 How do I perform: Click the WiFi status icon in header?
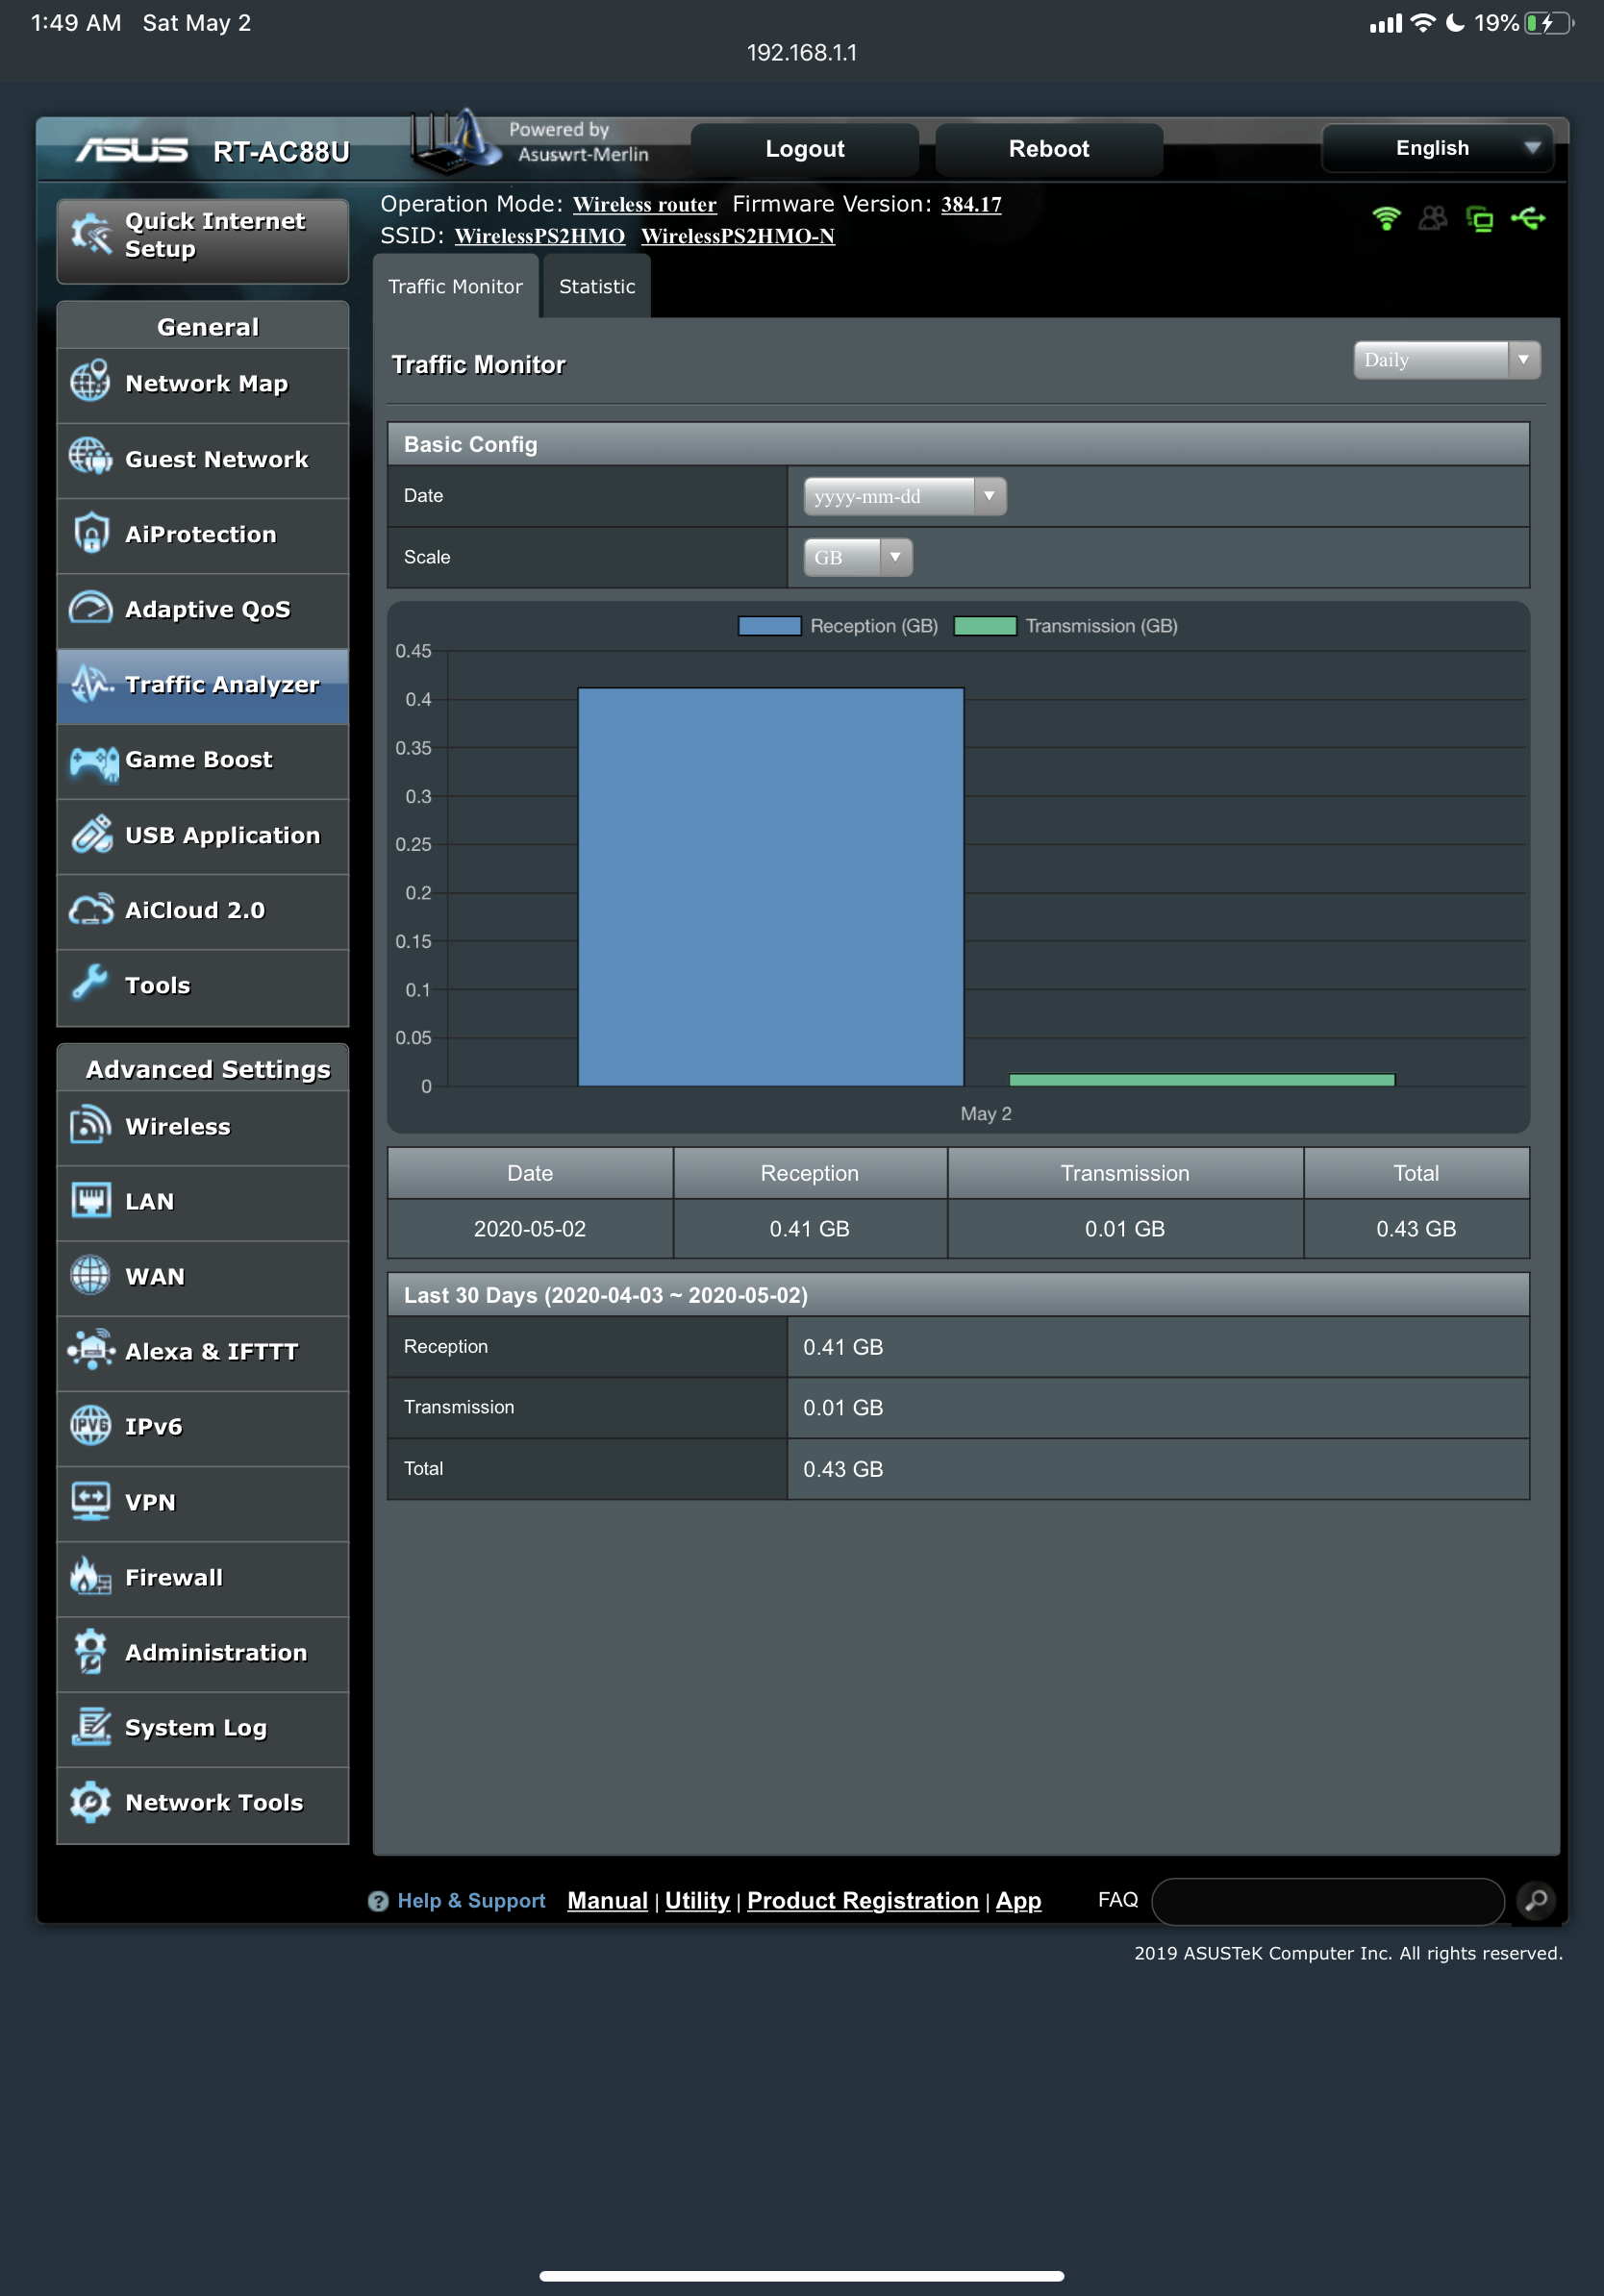tap(1386, 218)
